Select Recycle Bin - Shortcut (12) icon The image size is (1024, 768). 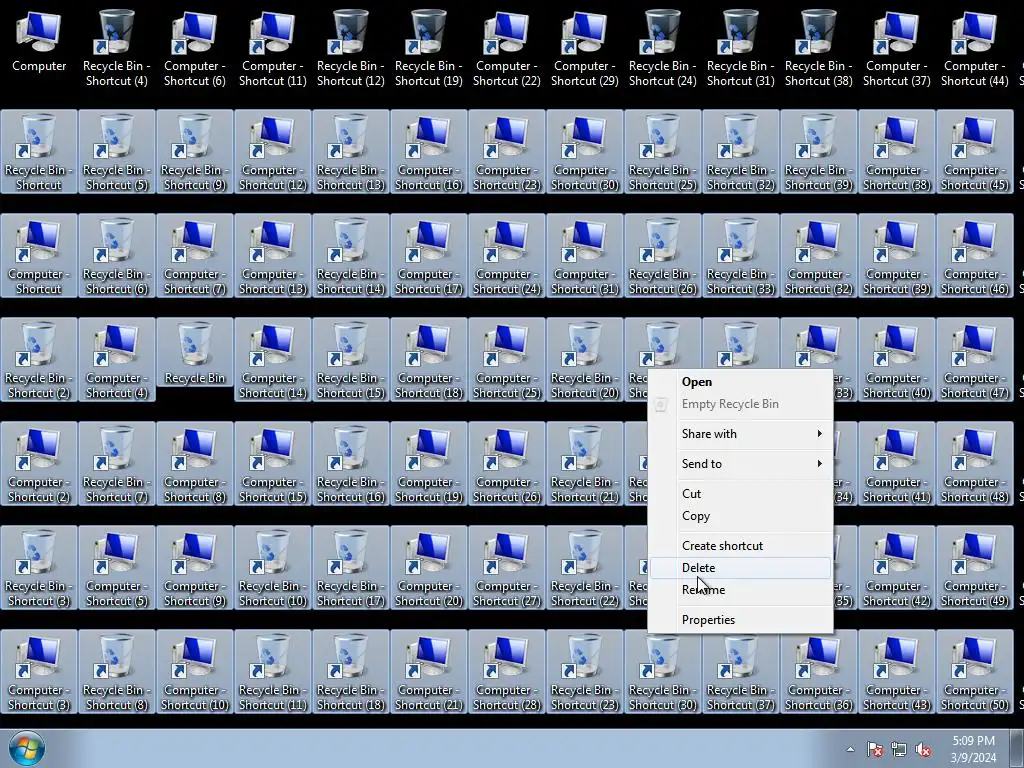pos(351,48)
